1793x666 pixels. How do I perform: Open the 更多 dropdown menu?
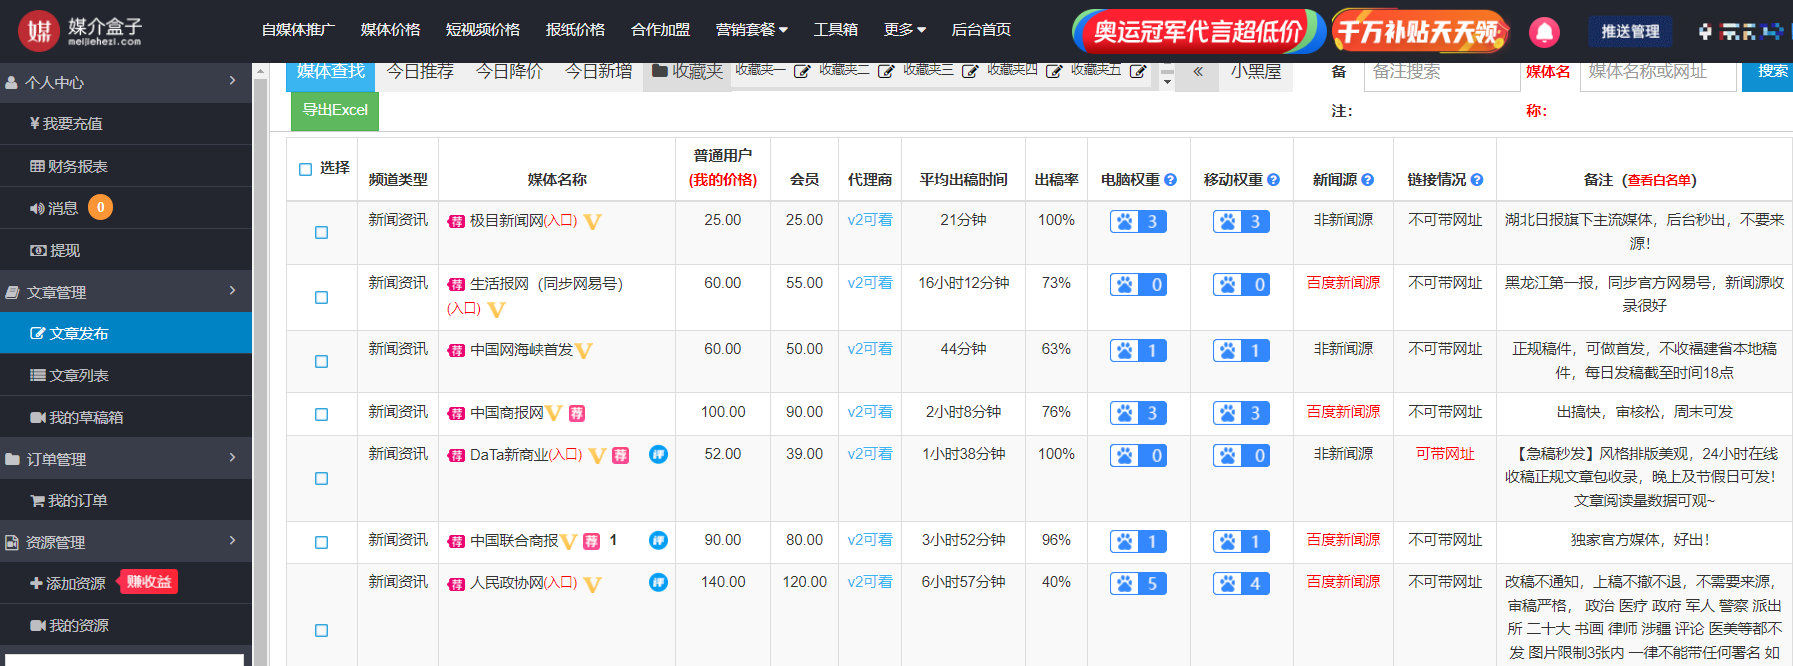[905, 30]
